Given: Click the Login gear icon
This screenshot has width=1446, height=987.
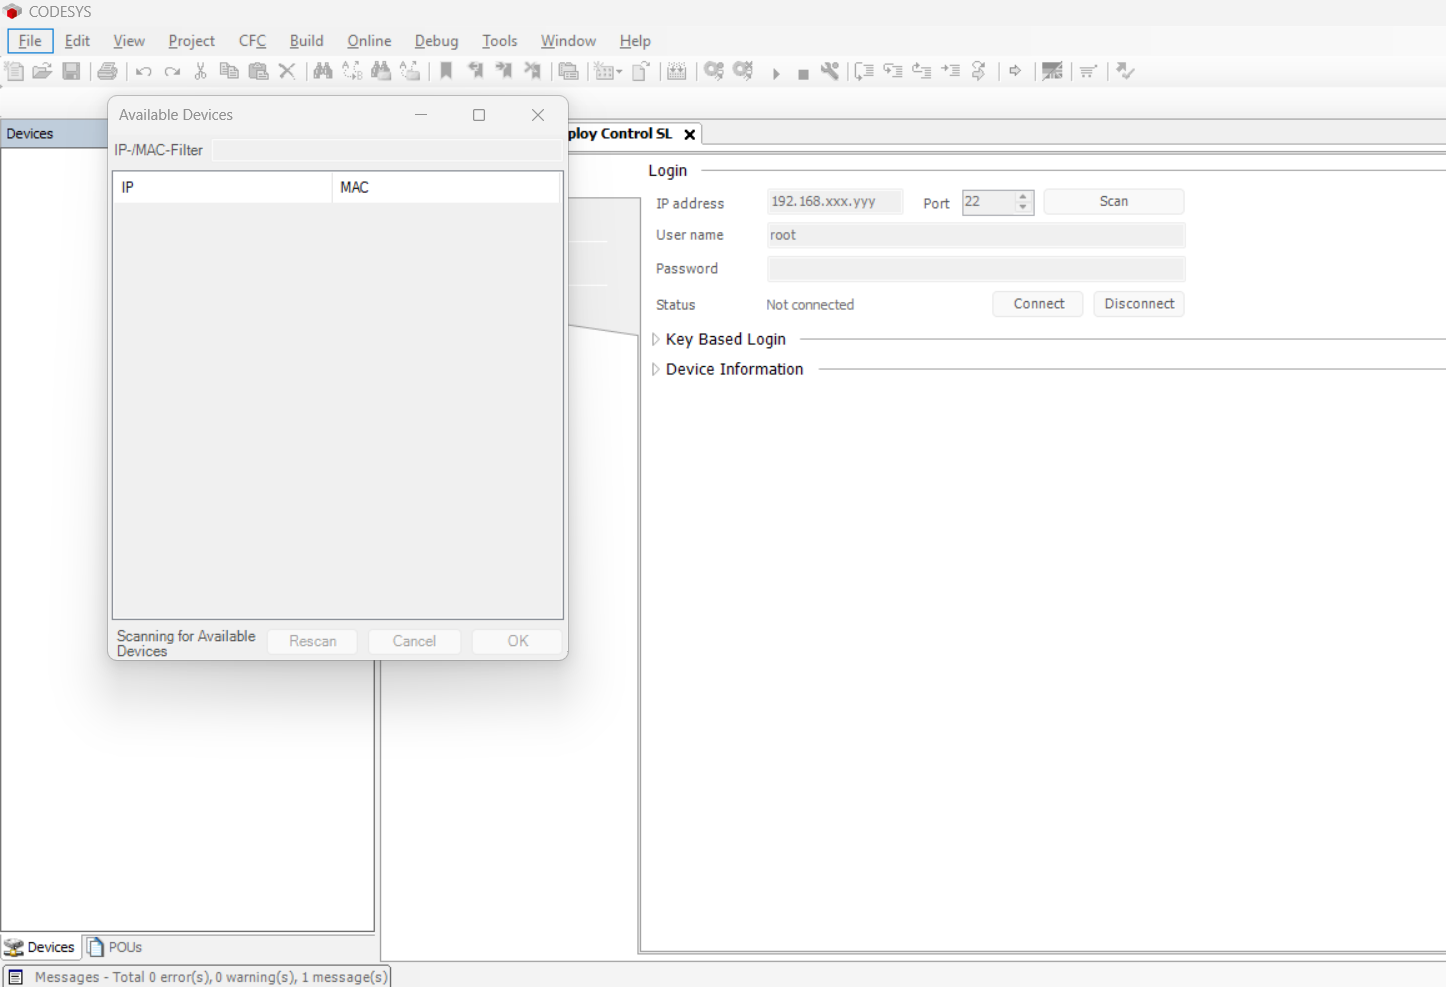Looking at the screenshot, I should [713, 71].
